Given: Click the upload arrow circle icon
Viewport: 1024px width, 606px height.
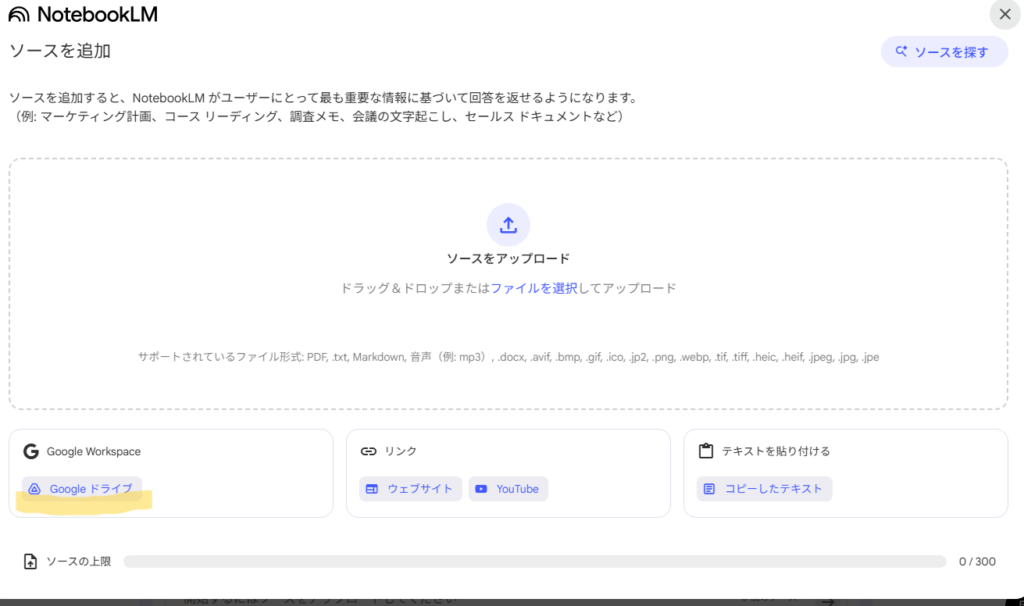Looking at the screenshot, I should click(508, 225).
